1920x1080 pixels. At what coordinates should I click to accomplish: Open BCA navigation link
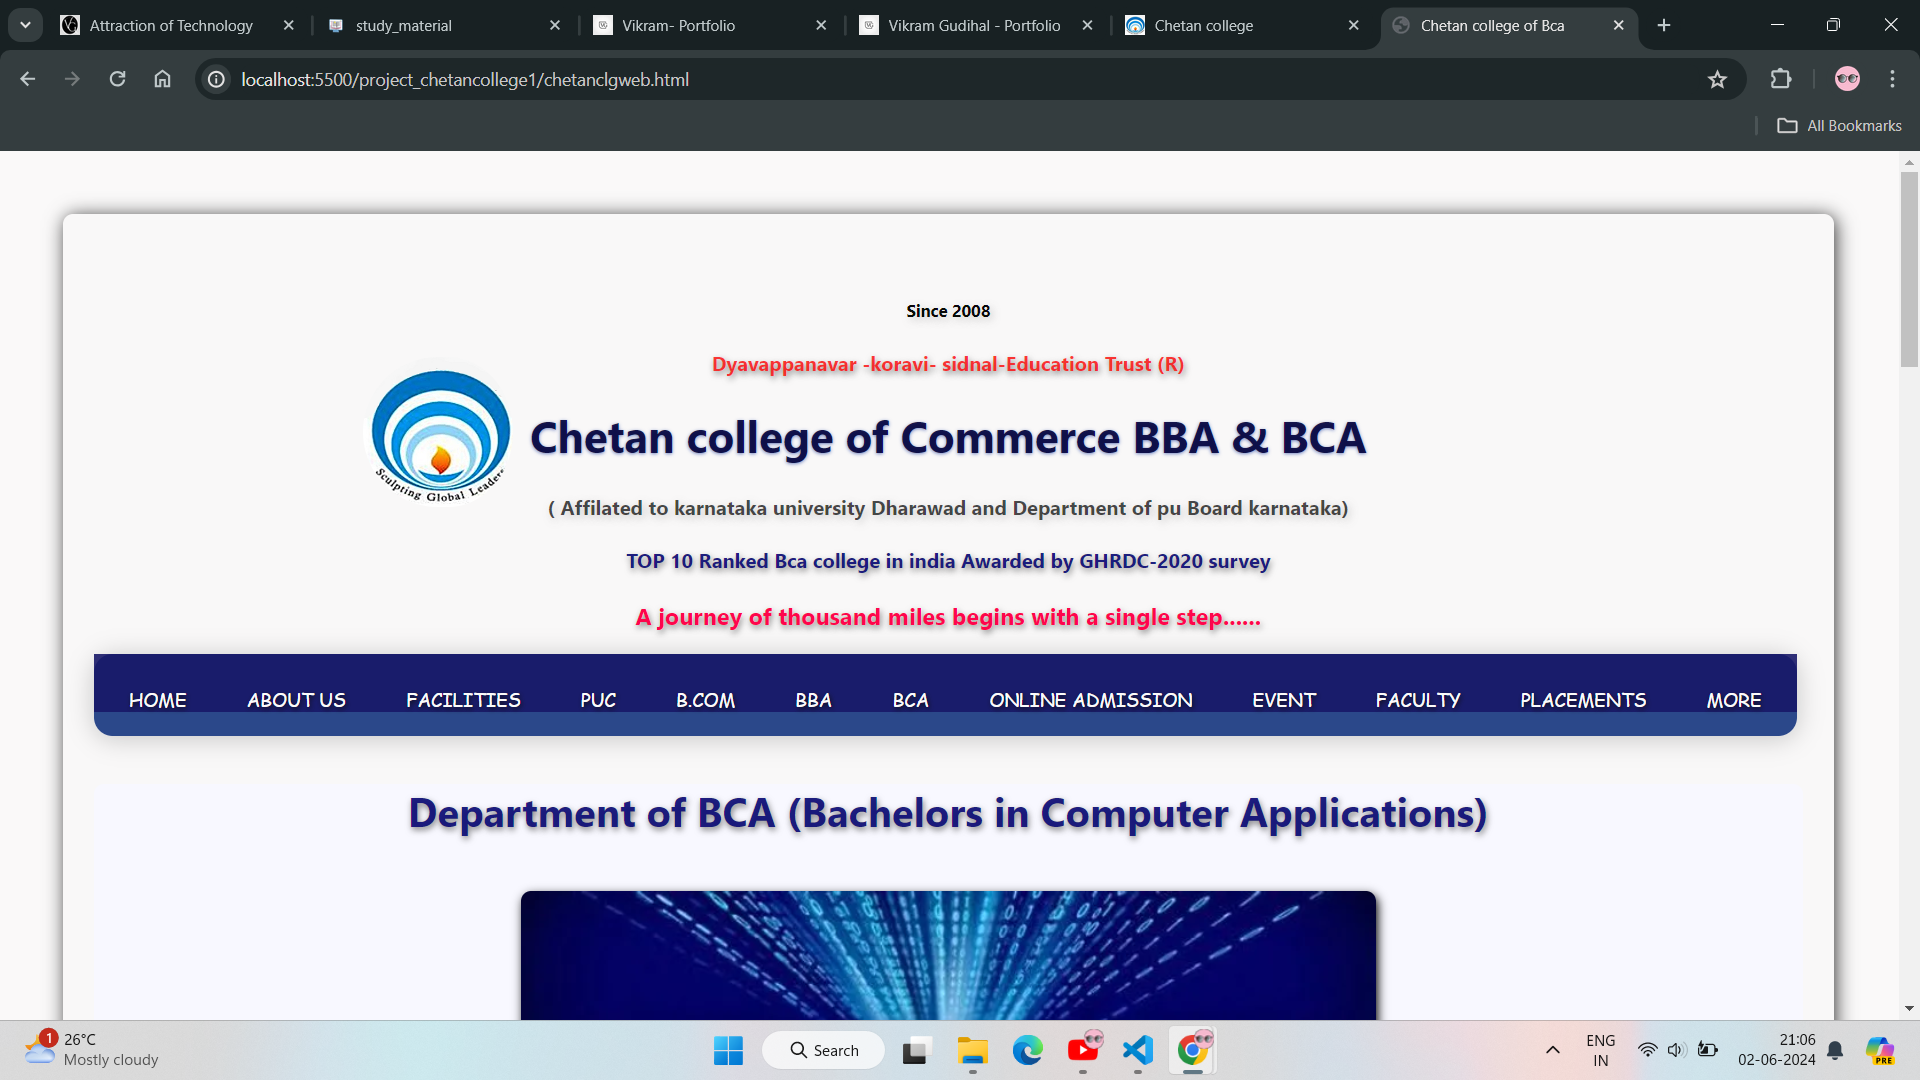coord(910,700)
